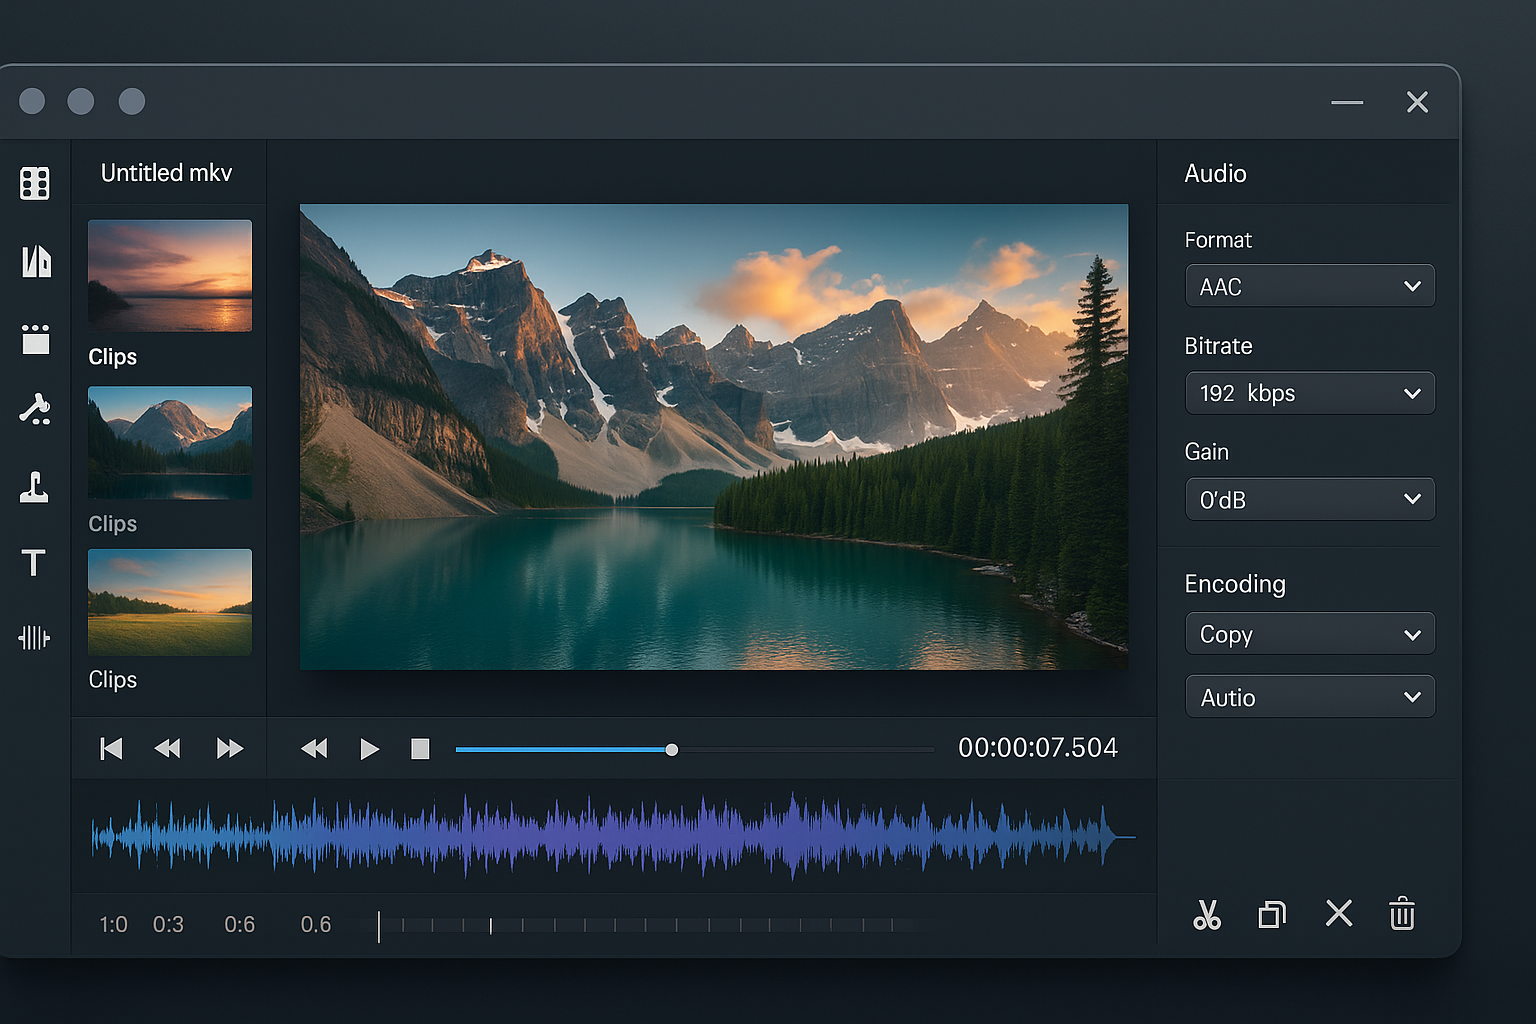Click the film grid icon in sidebar

coord(35,183)
